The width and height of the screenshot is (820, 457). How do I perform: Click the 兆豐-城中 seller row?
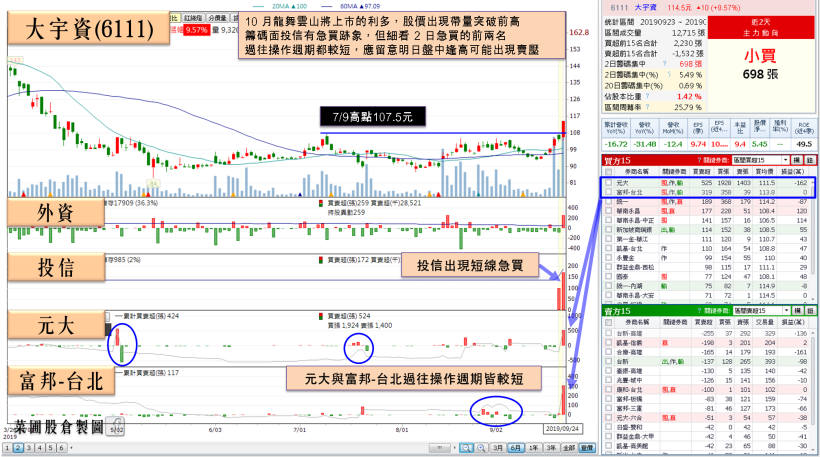[707, 380]
